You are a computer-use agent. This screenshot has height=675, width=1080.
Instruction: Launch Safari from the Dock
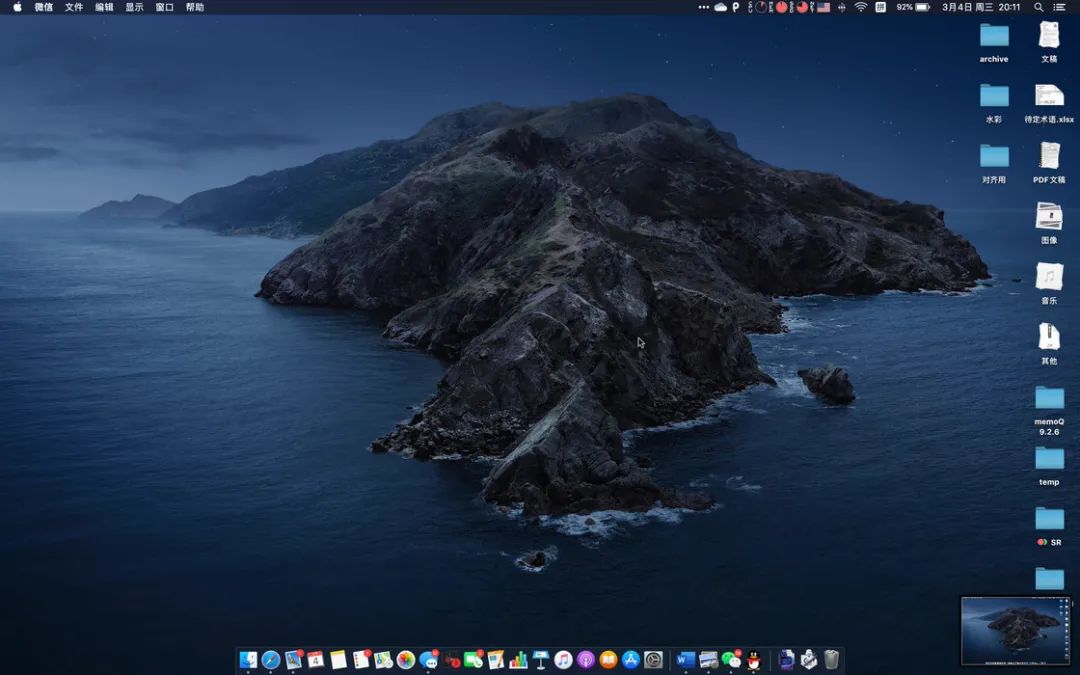270,659
